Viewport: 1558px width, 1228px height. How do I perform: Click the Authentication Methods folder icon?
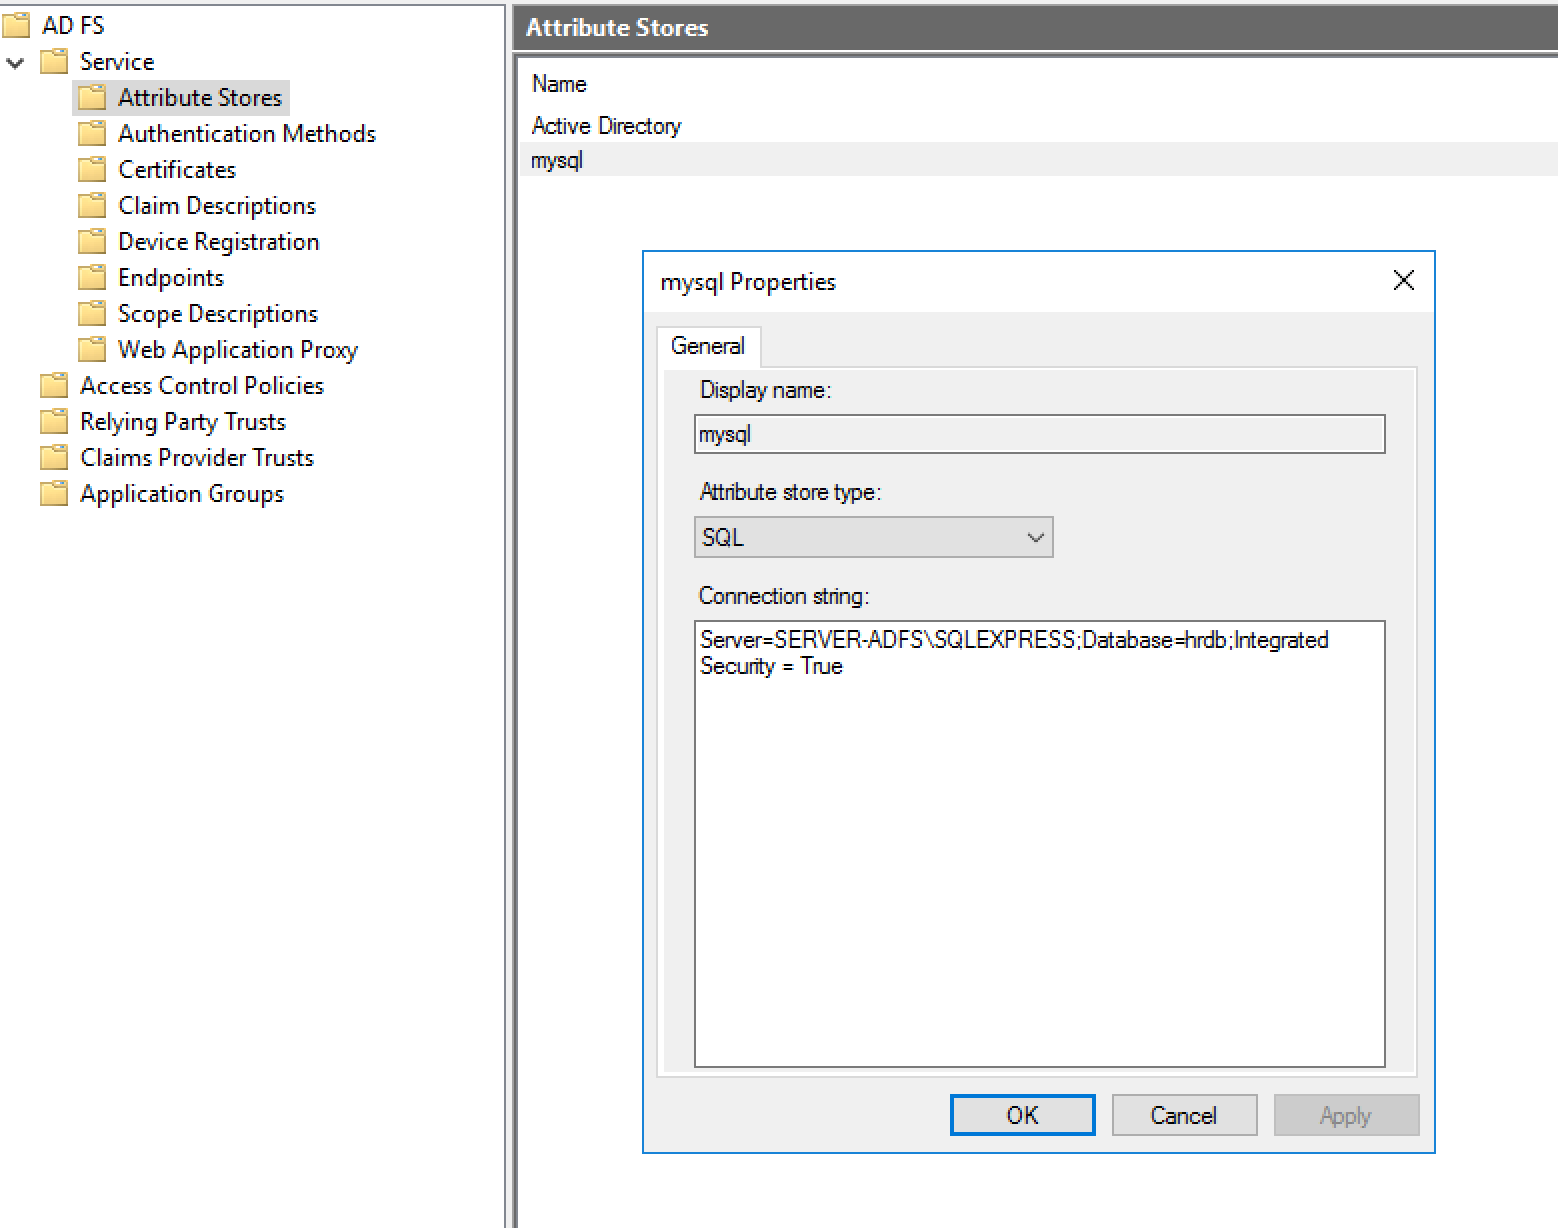92,134
